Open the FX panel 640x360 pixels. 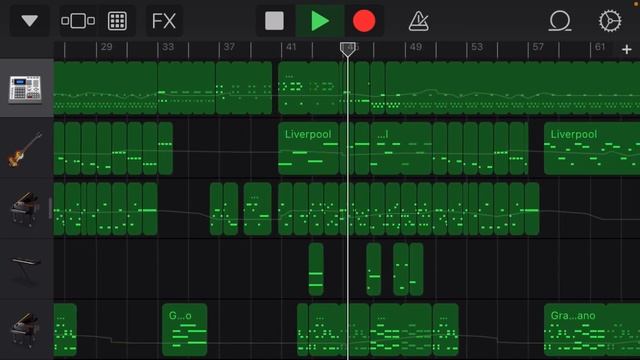(164, 20)
